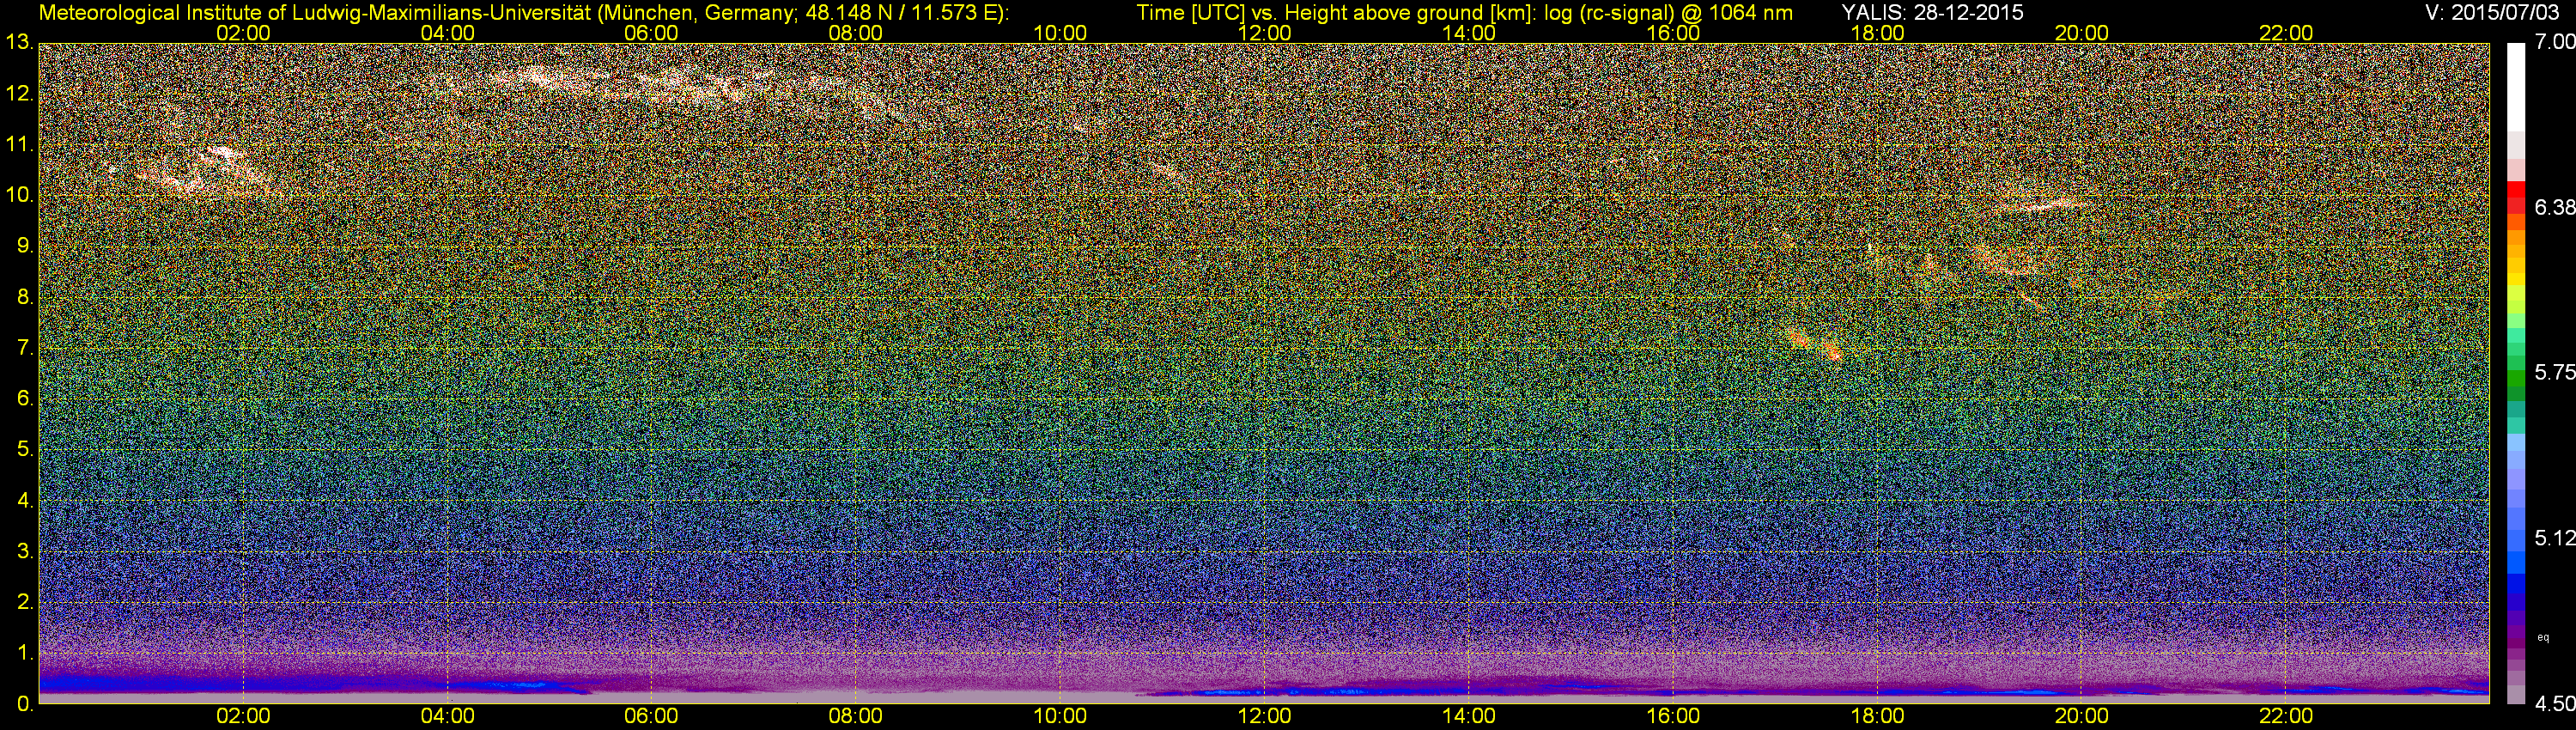Click the 5.75 value on the color scale
2576x730 pixels.
(2555, 372)
